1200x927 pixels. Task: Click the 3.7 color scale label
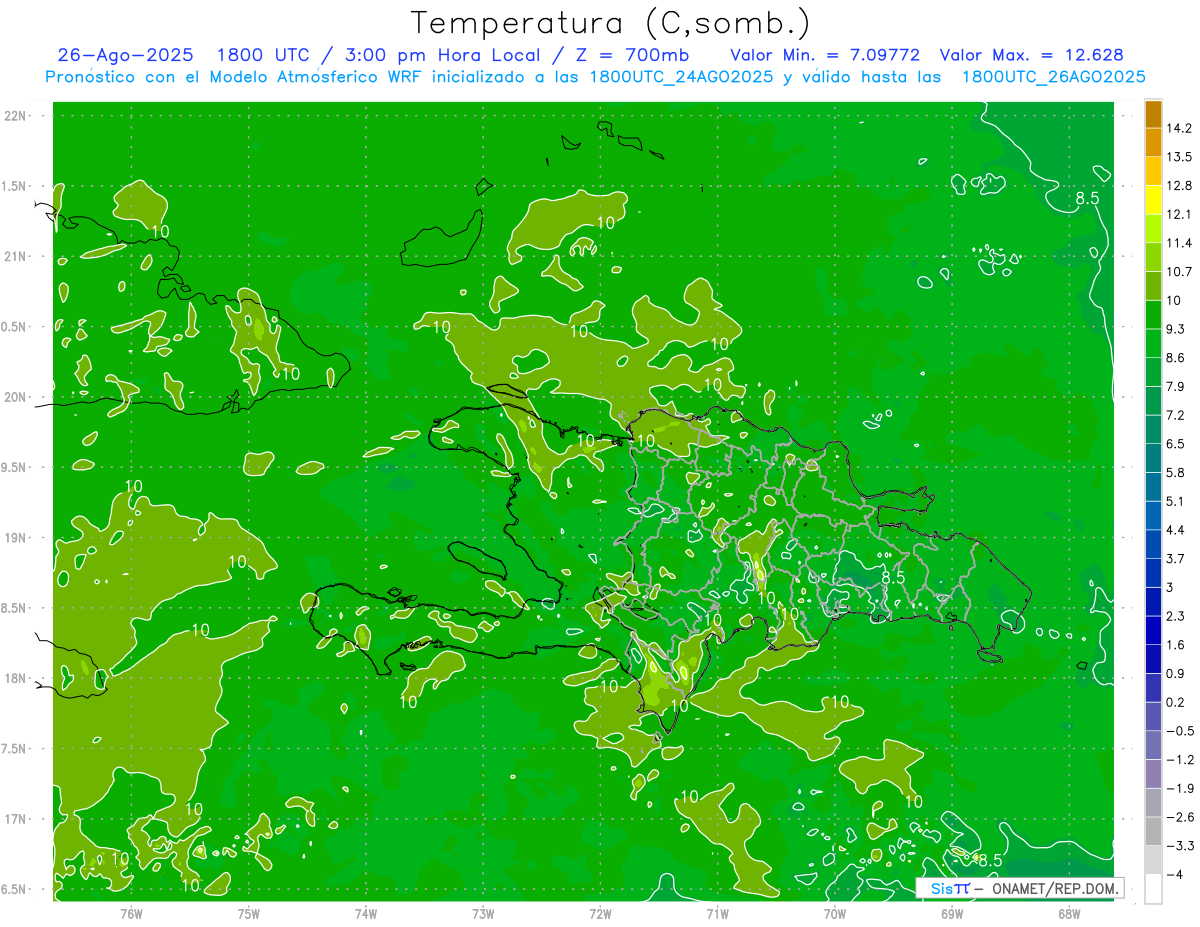pyautogui.click(x=1176, y=559)
